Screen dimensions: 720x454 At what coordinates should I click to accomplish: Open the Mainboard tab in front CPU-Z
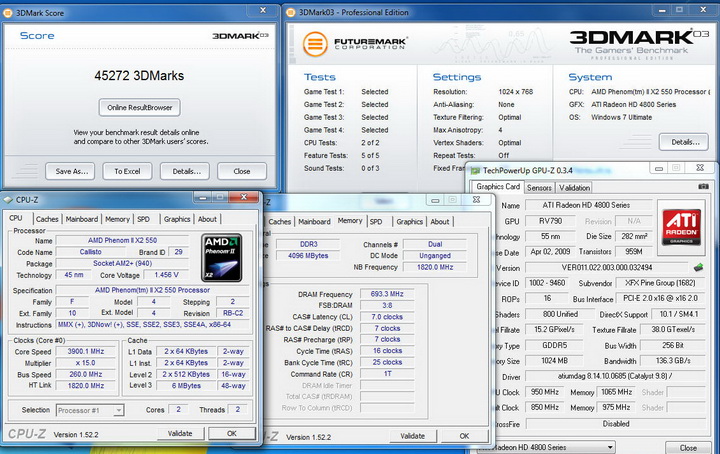coord(82,219)
